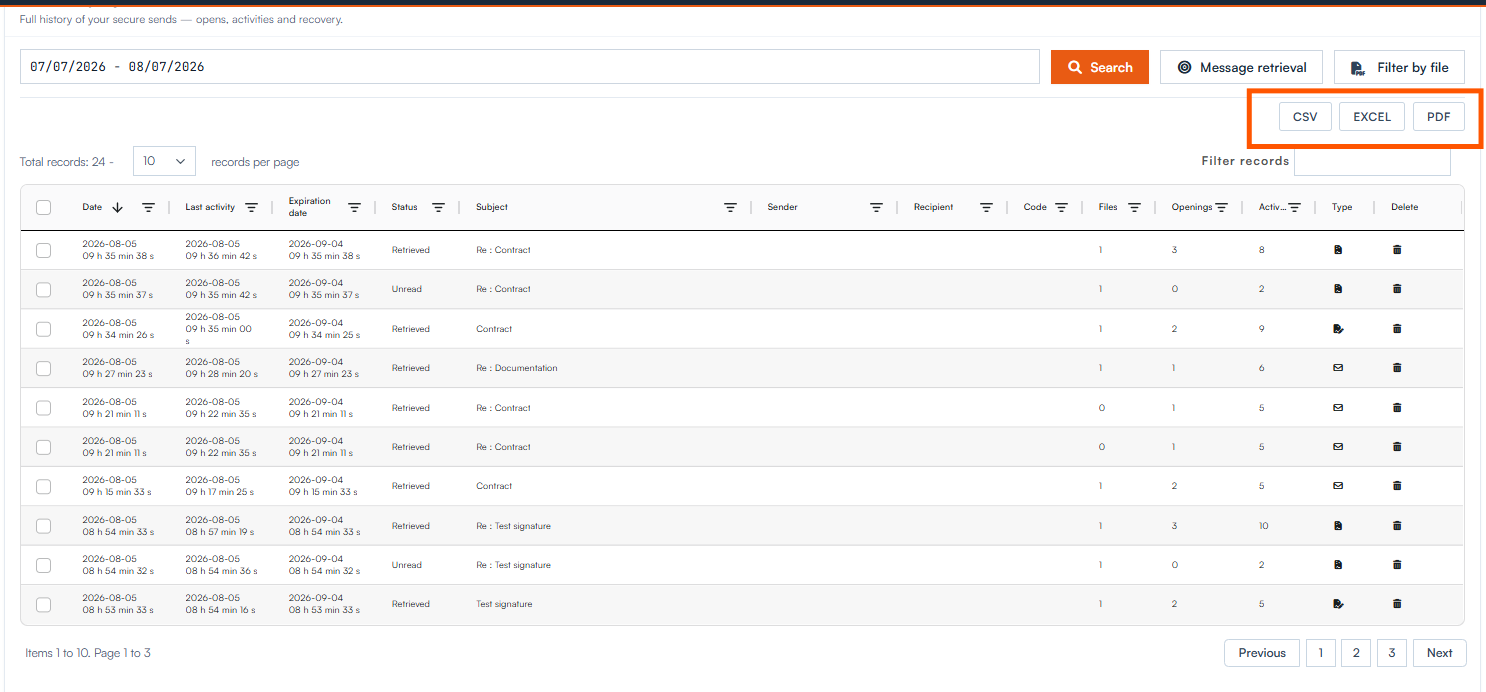The image size is (1486, 692).
Task: Open the Openings column filter icon
Action: pyautogui.click(x=1221, y=208)
